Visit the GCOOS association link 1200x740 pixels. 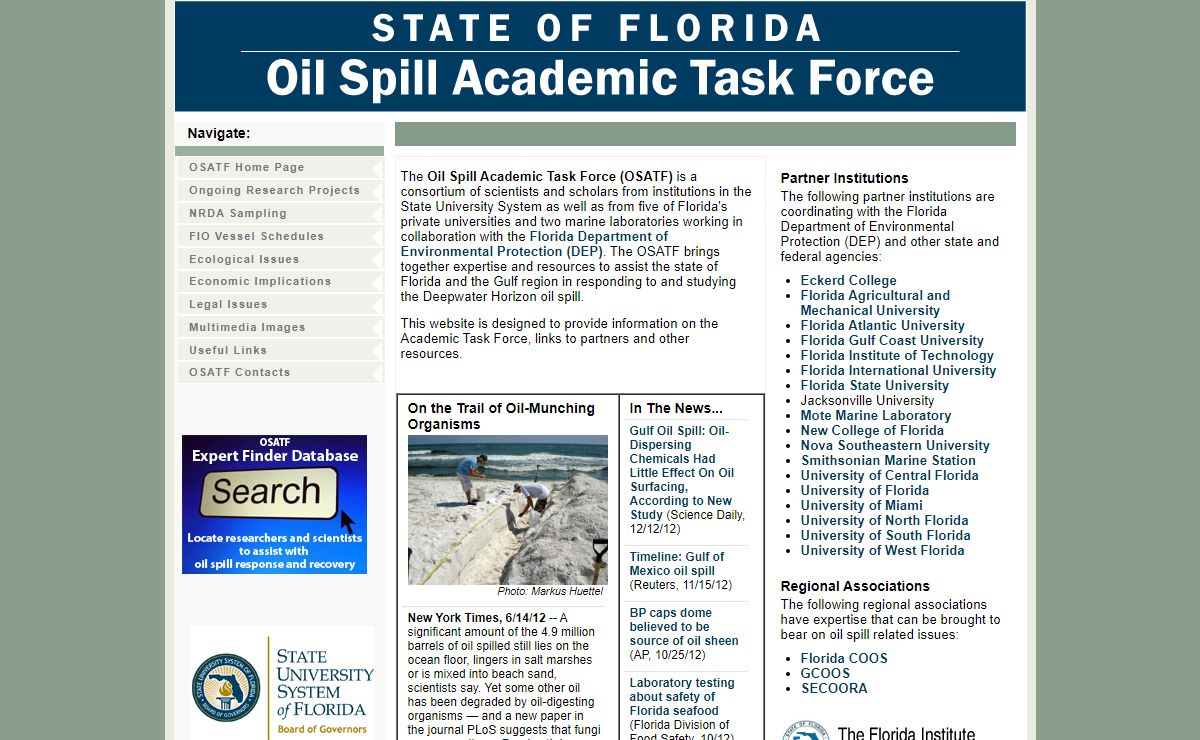pos(825,674)
